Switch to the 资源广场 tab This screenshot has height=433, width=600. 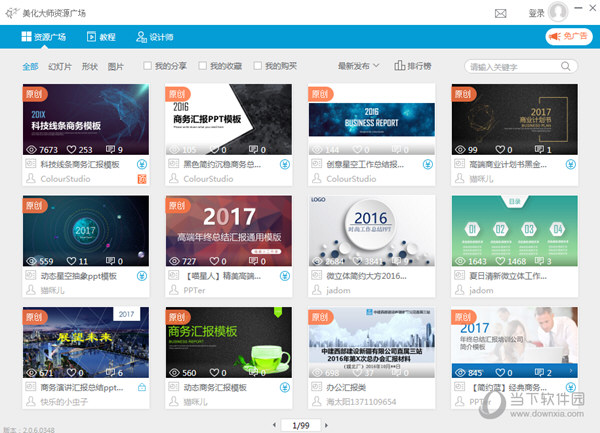pyautogui.click(x=44, y=37)
